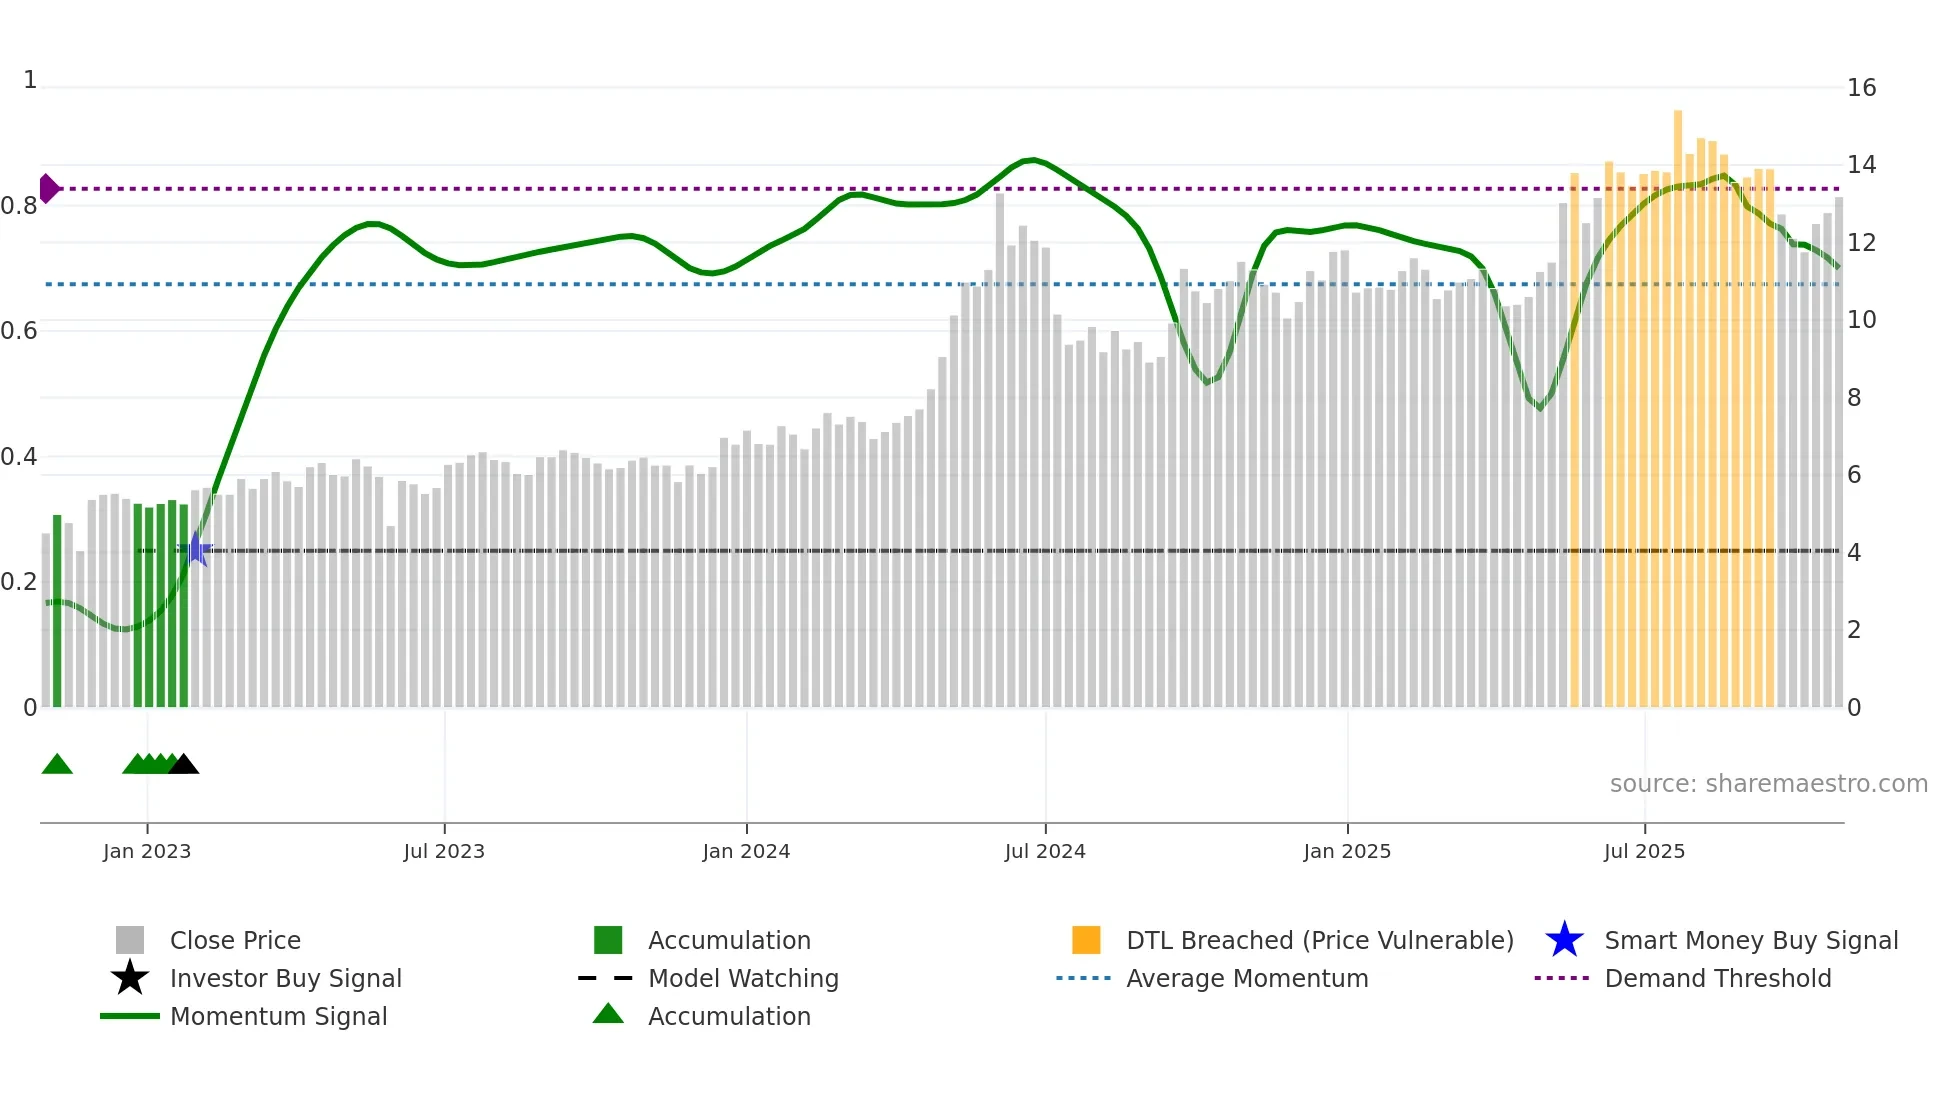The width and height of the screenshot is (1960, 1102).
Task: Click the blue star signal on chart
Action: [x=196, y=549]
